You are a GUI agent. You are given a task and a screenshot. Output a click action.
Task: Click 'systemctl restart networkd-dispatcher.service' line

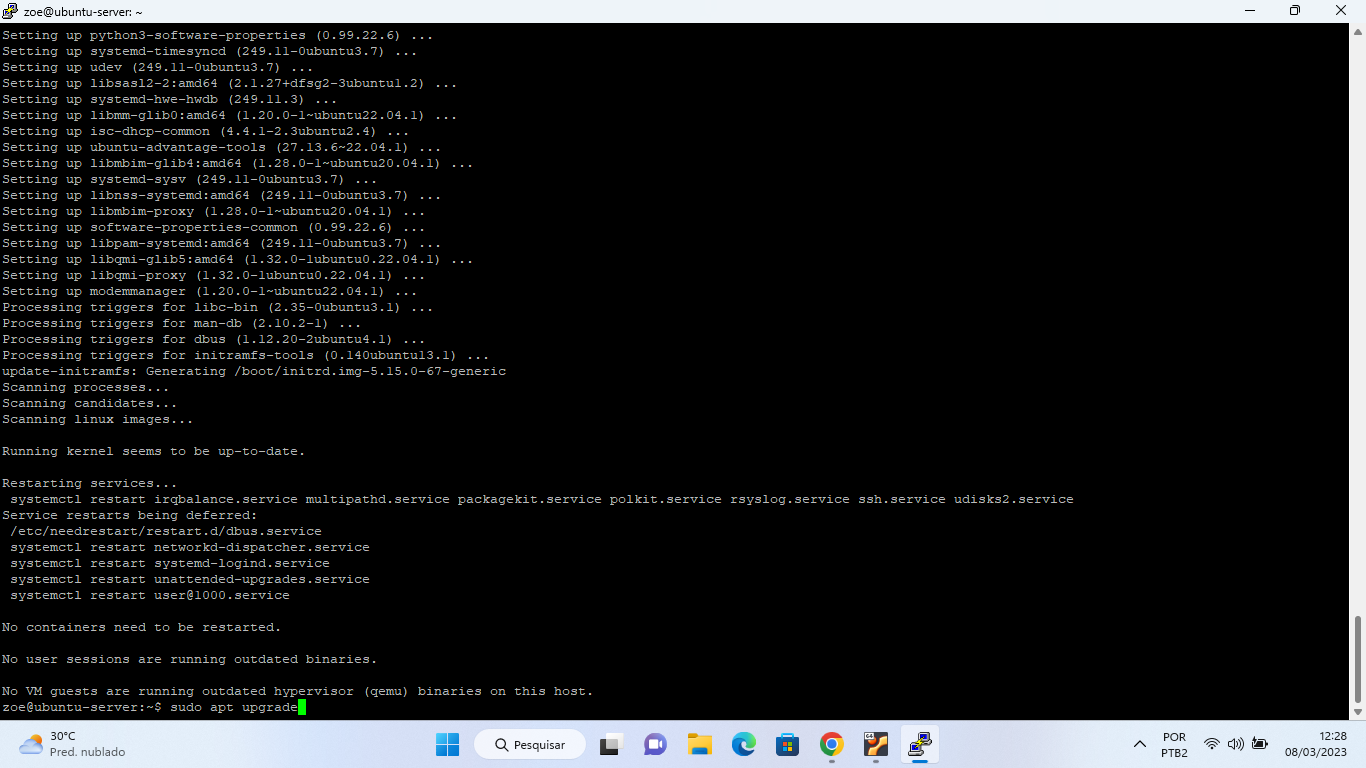click(190, 547)
